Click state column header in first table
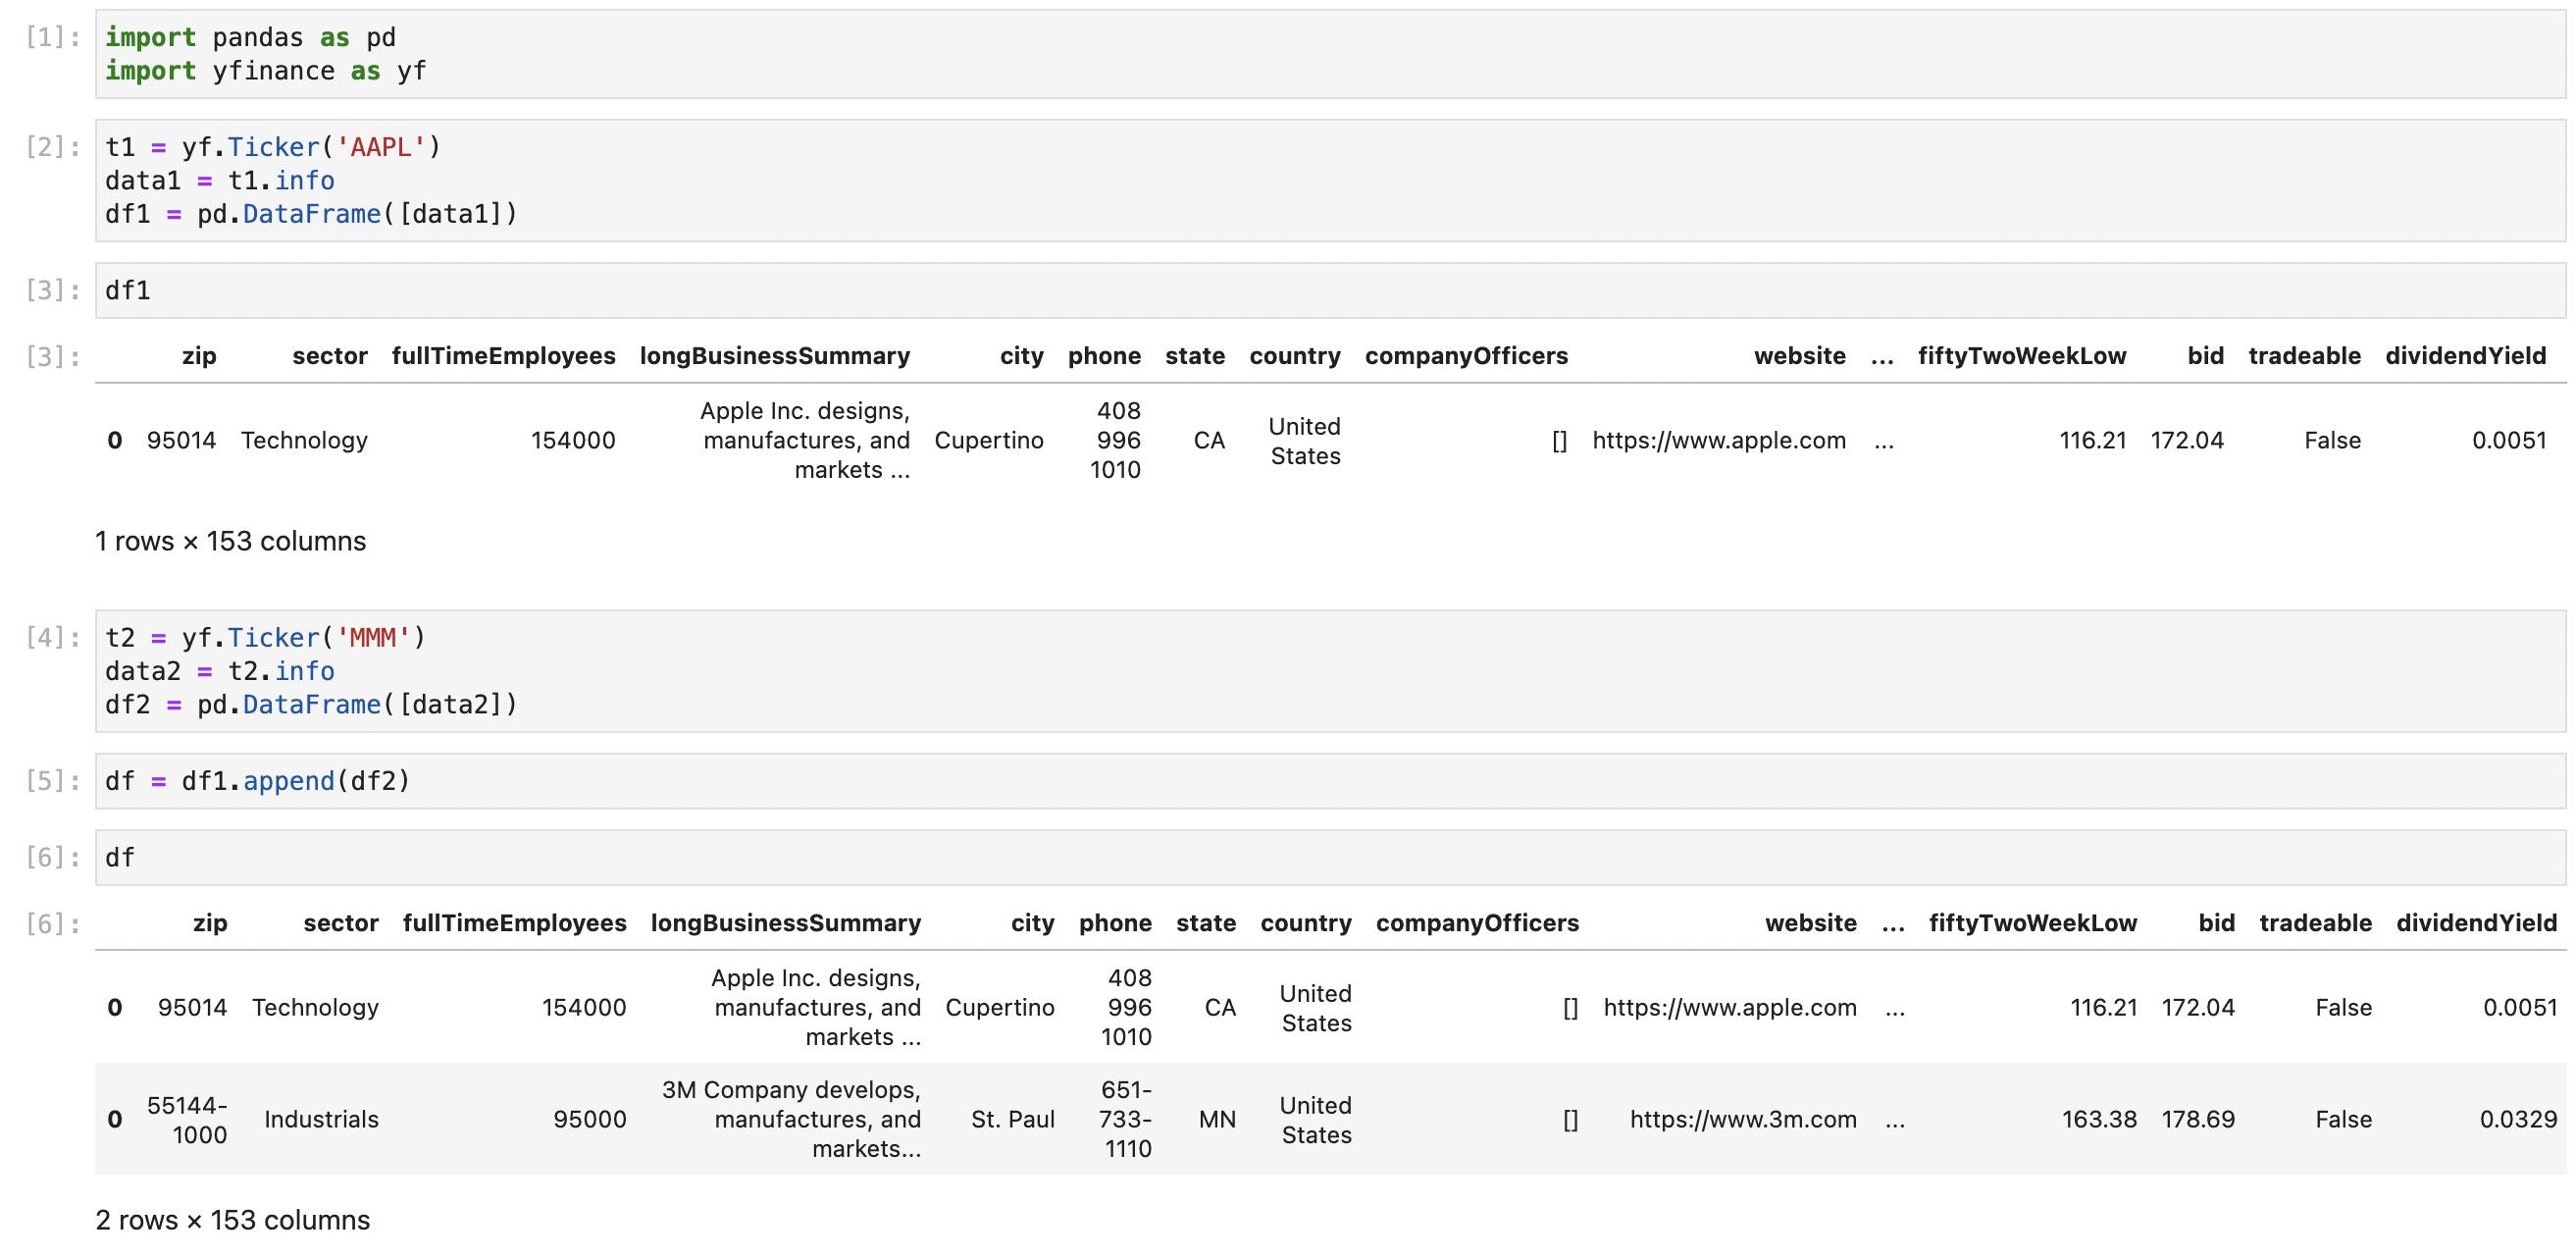The width and height of the screenshot is (2576, 1258). pos(1195,356)
